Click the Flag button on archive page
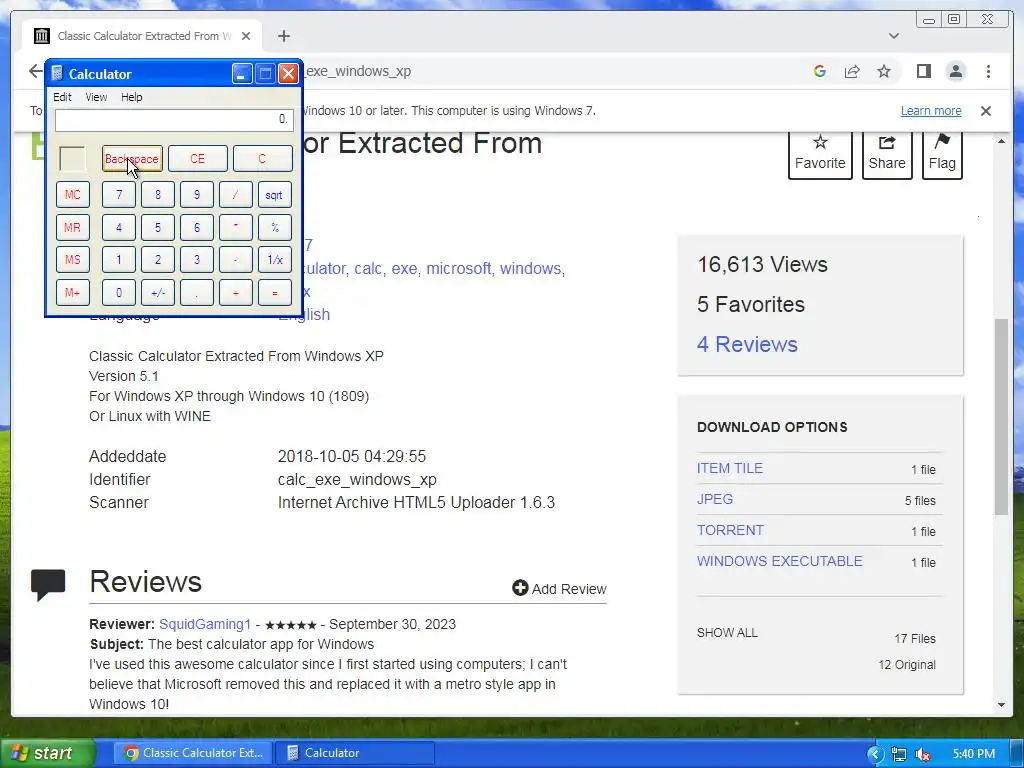 coord(942,154)
